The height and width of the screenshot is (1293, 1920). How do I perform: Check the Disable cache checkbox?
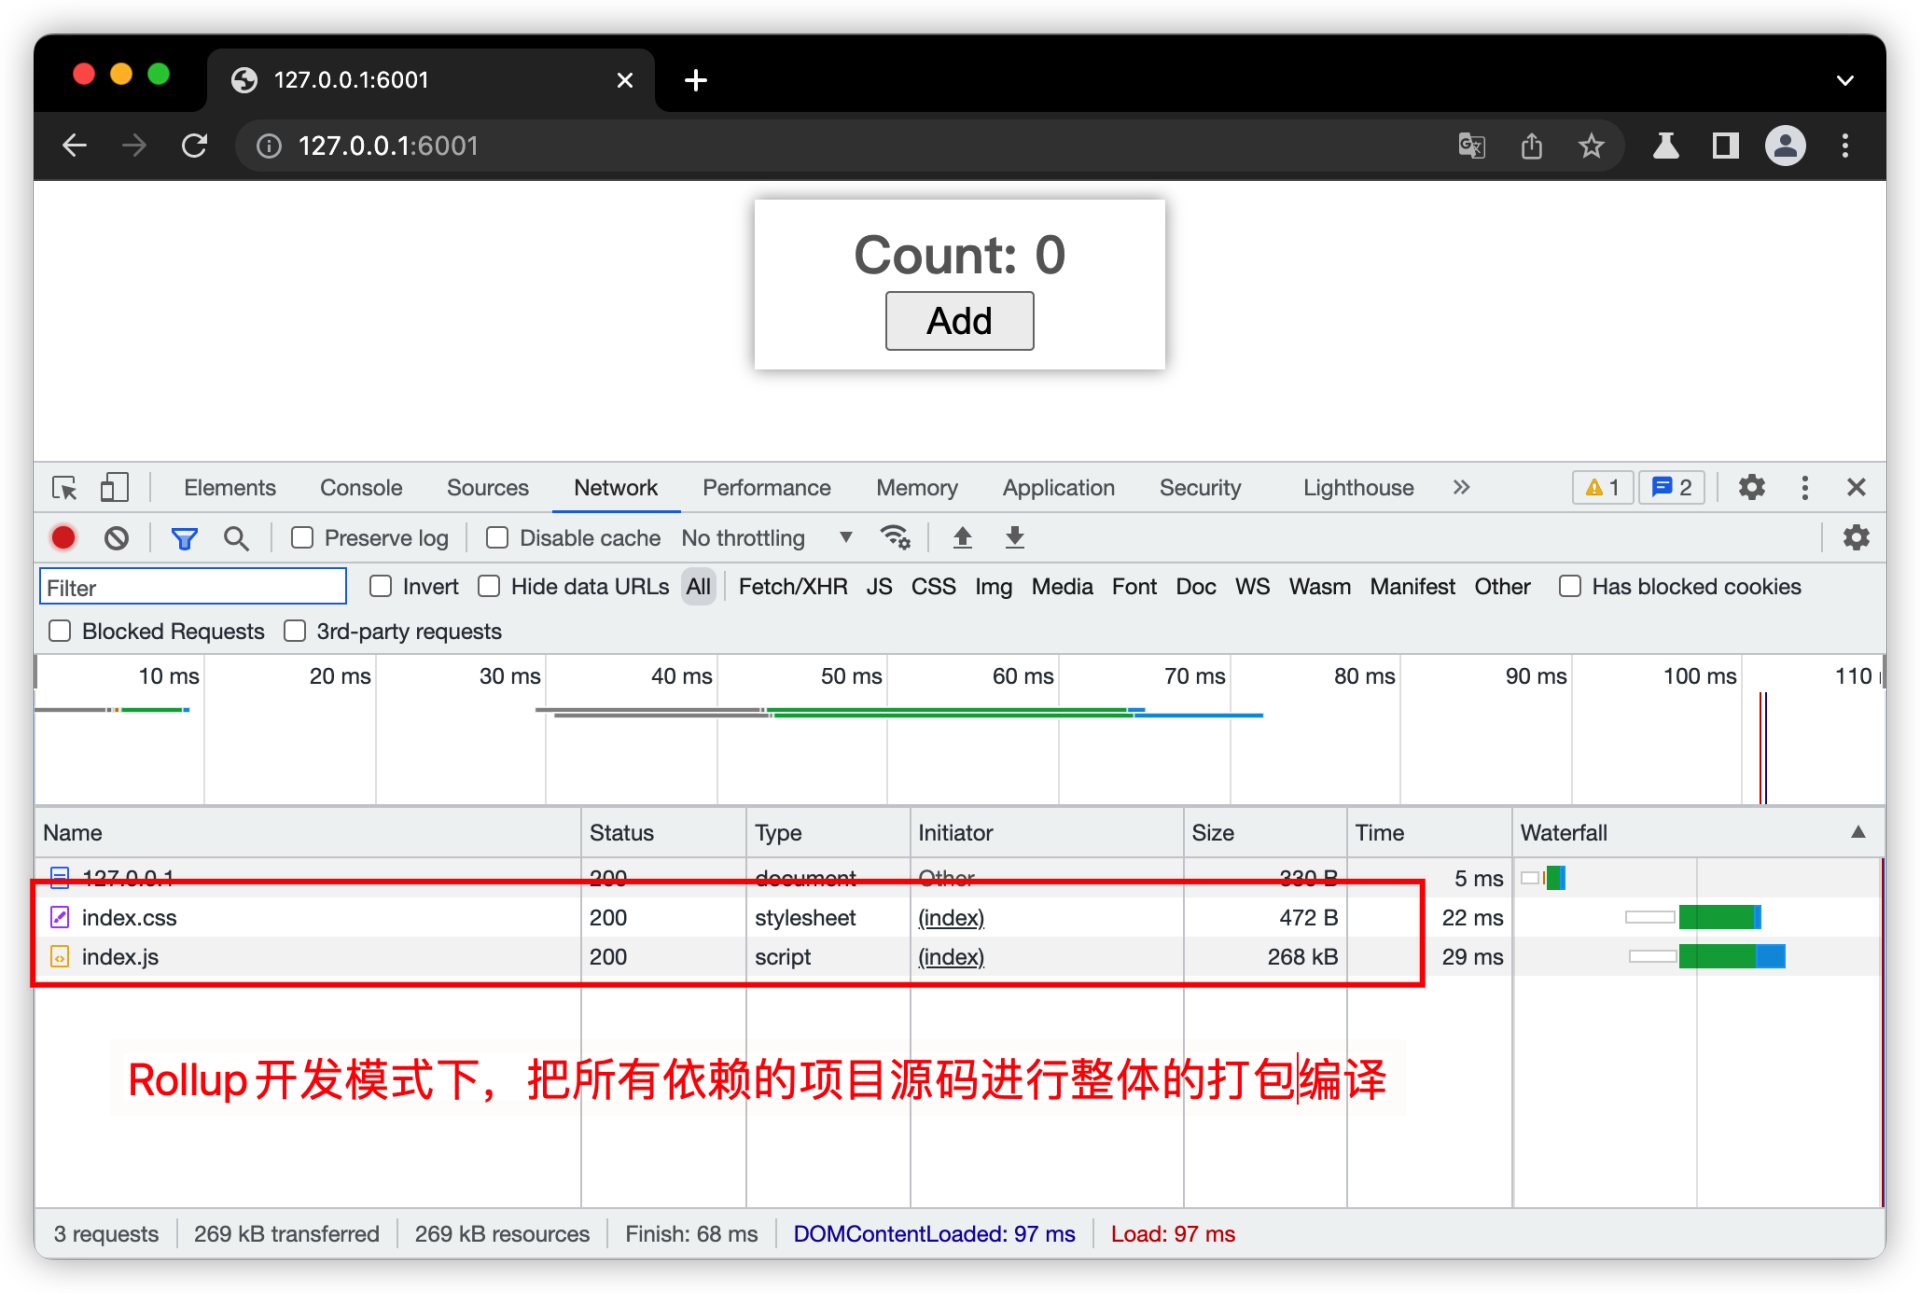point(497,538)
